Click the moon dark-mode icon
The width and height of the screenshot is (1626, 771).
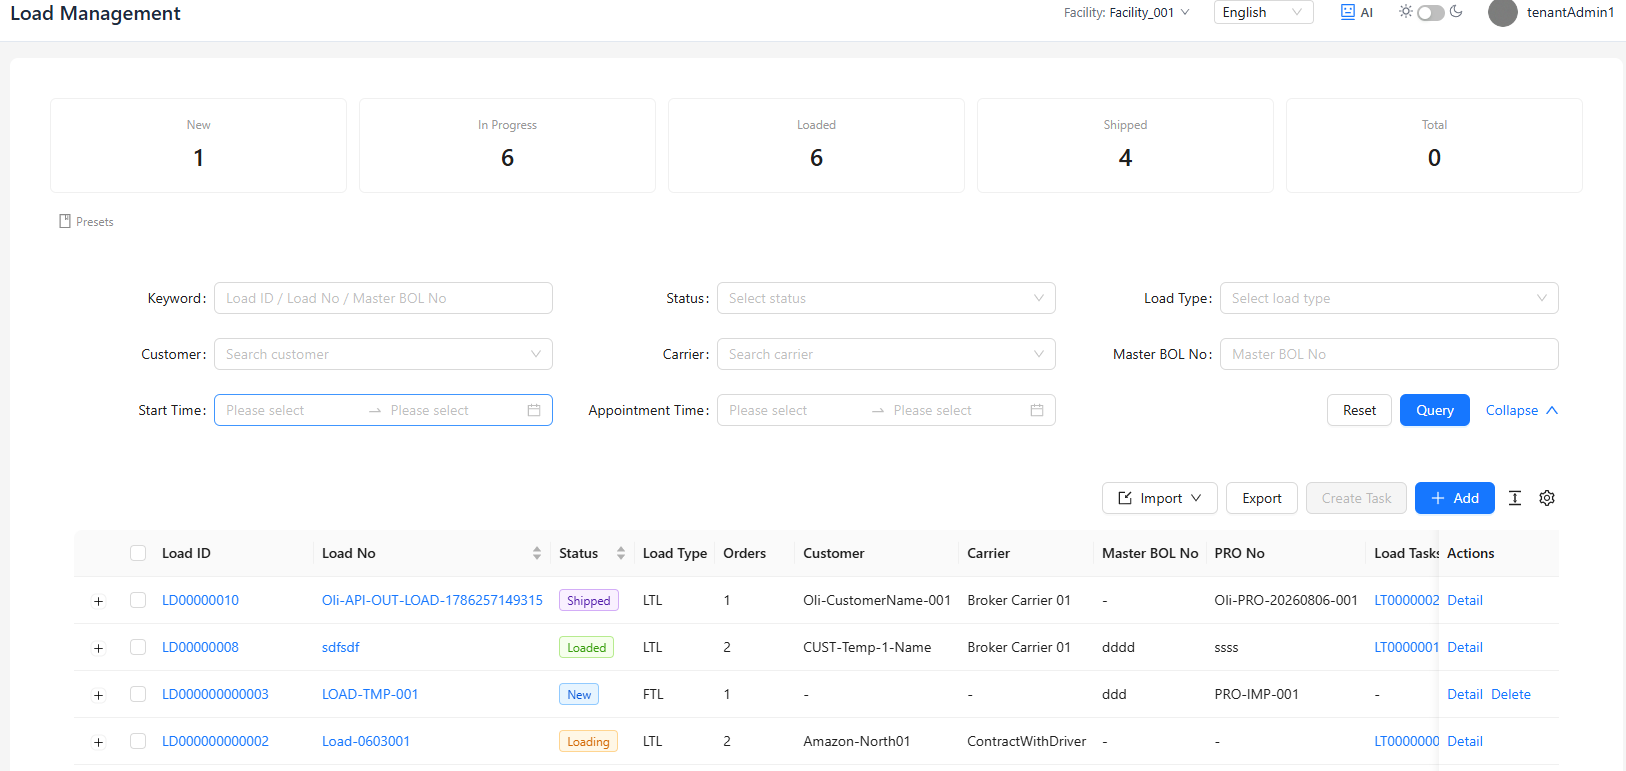pos(1456,12)
